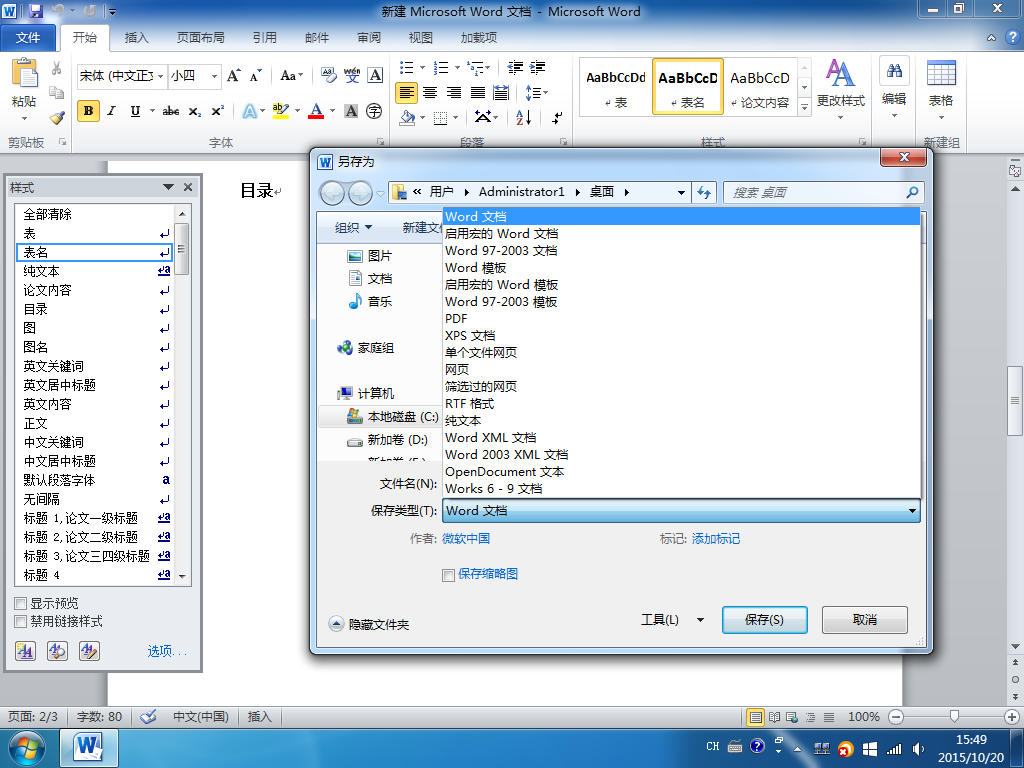
Task: Toggle Italic formatting
Action: pyautogui.click(x=112, y=111)
